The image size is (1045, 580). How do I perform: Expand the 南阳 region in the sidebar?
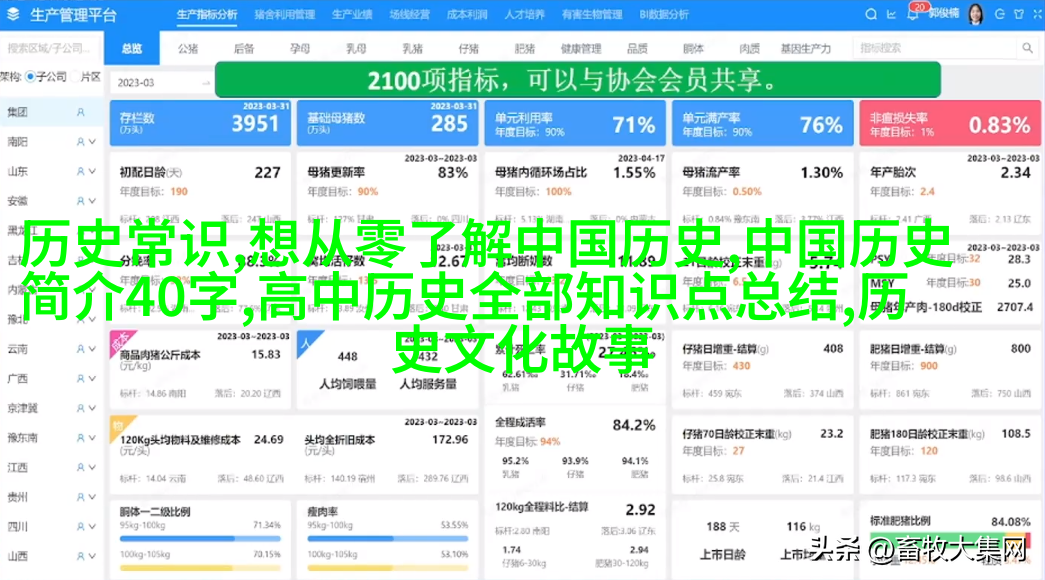92,142
